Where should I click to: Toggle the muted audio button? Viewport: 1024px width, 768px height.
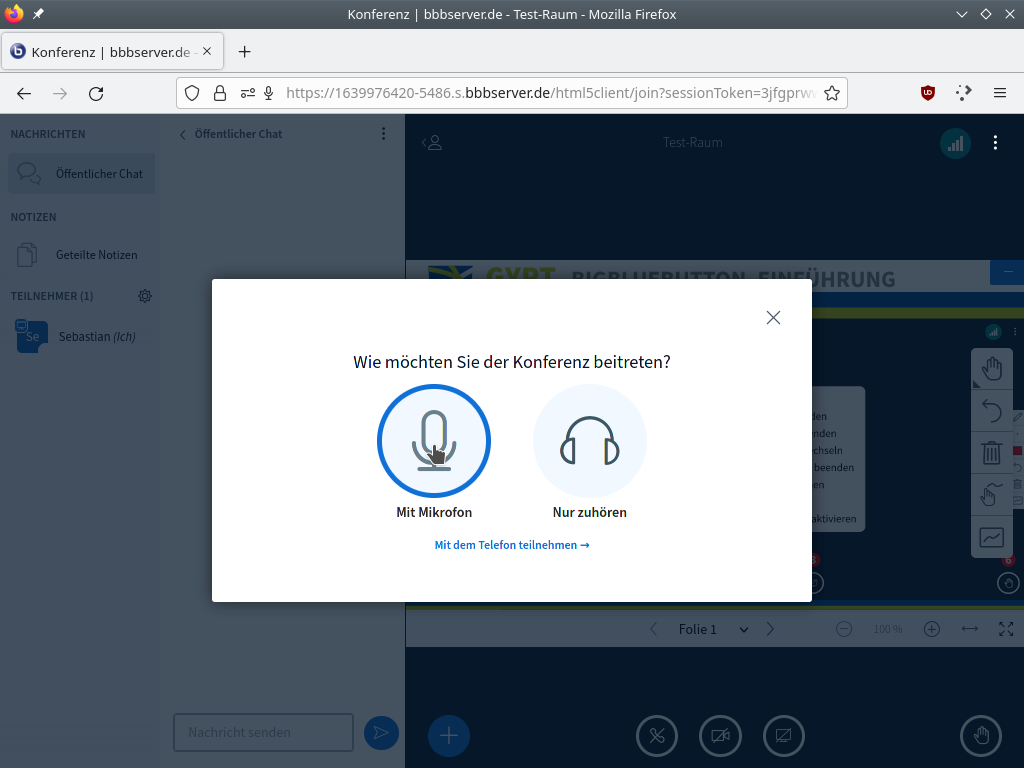pos(657,736)
